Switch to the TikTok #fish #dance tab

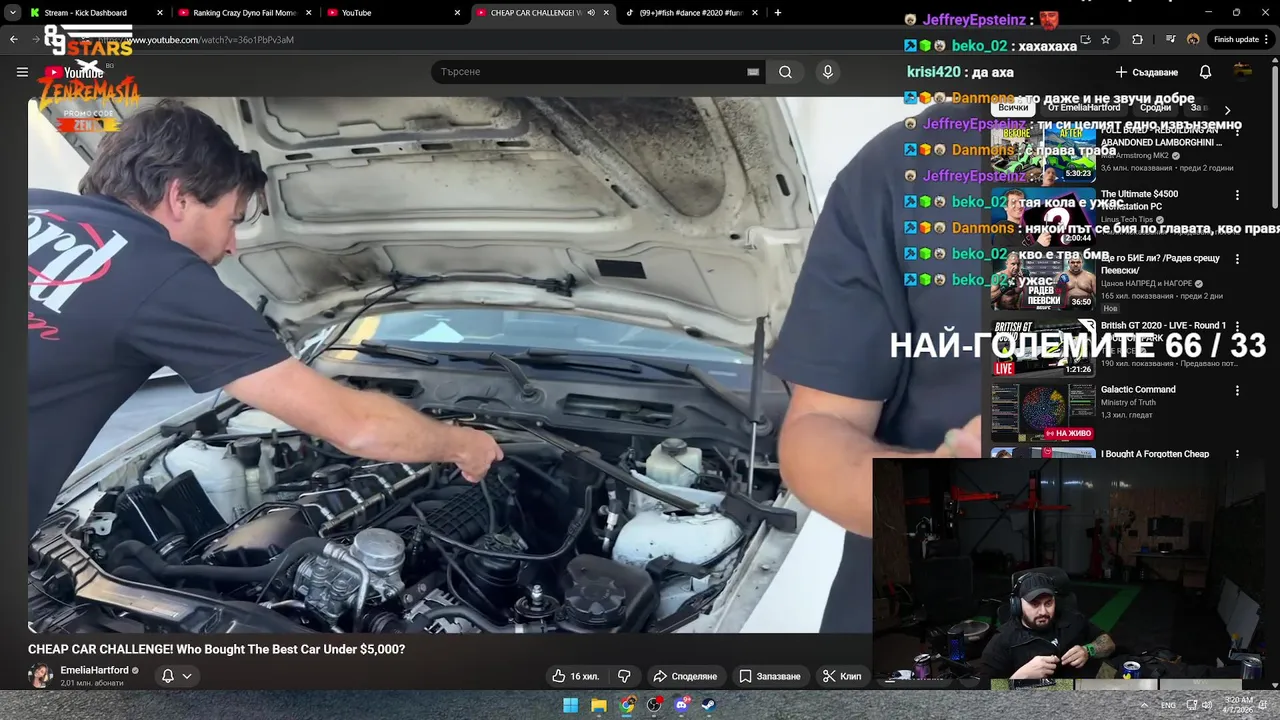pyautogui.click(x=690, y=13)
